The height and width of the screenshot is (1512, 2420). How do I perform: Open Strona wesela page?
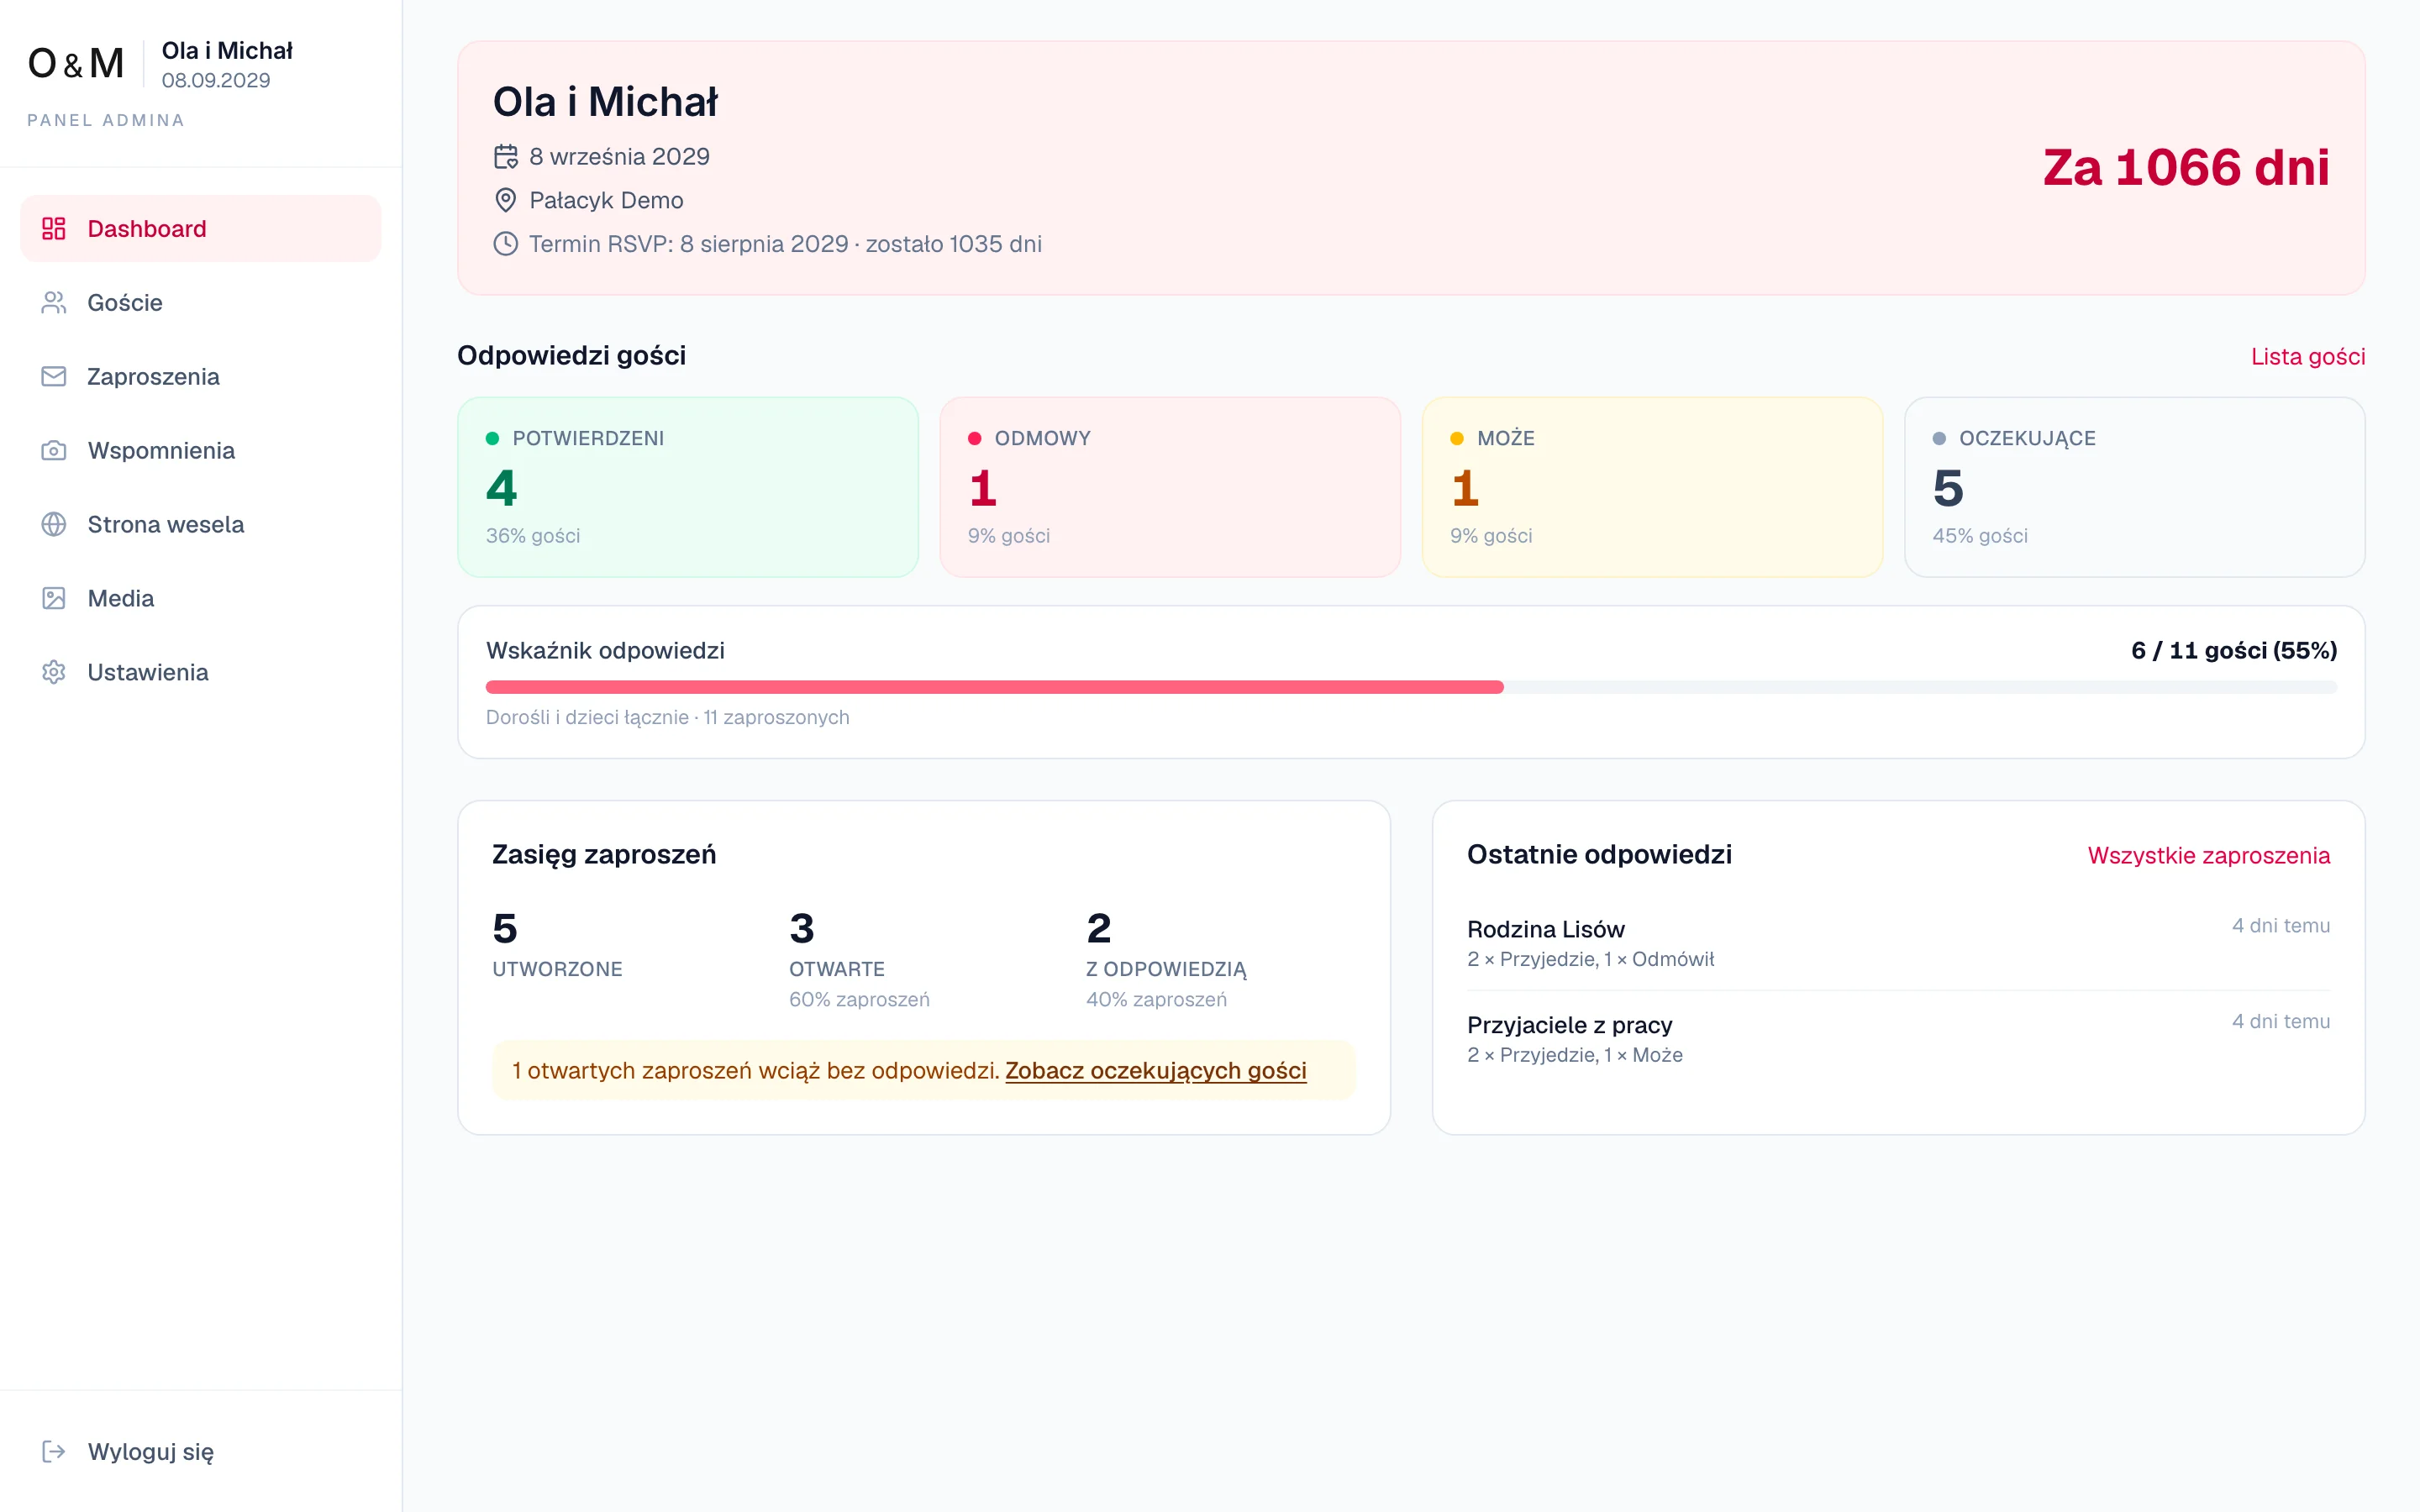pyautogui.click(x=201, y=525)
